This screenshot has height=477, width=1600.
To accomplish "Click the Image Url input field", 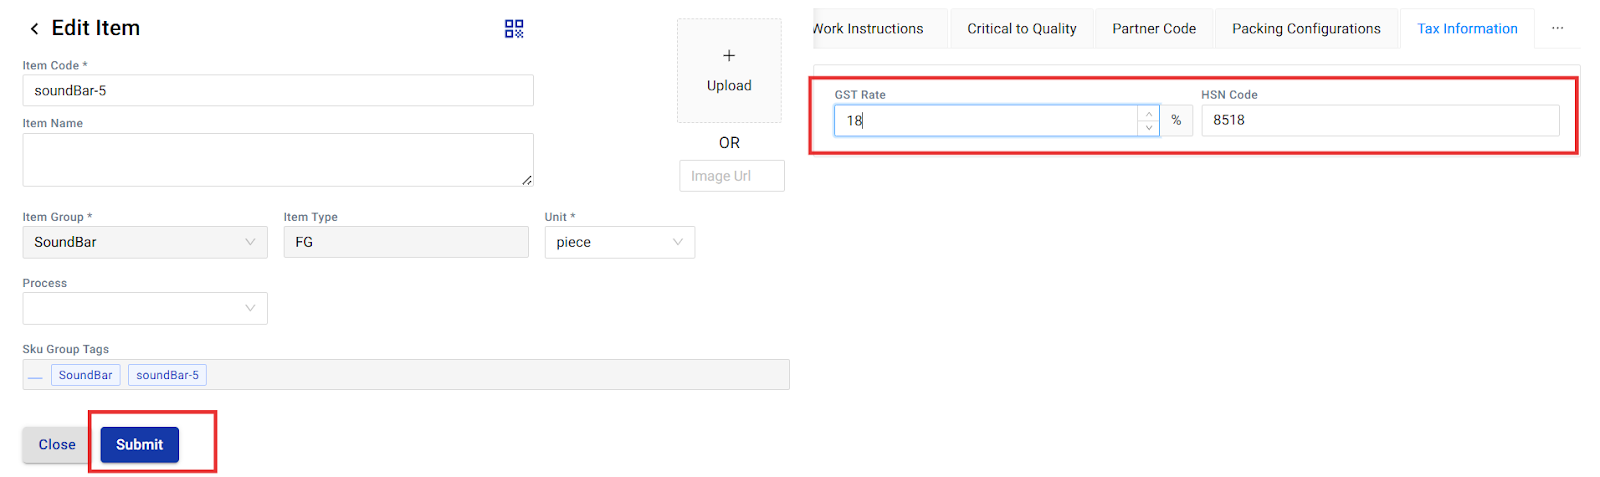I will pos(732,176).
